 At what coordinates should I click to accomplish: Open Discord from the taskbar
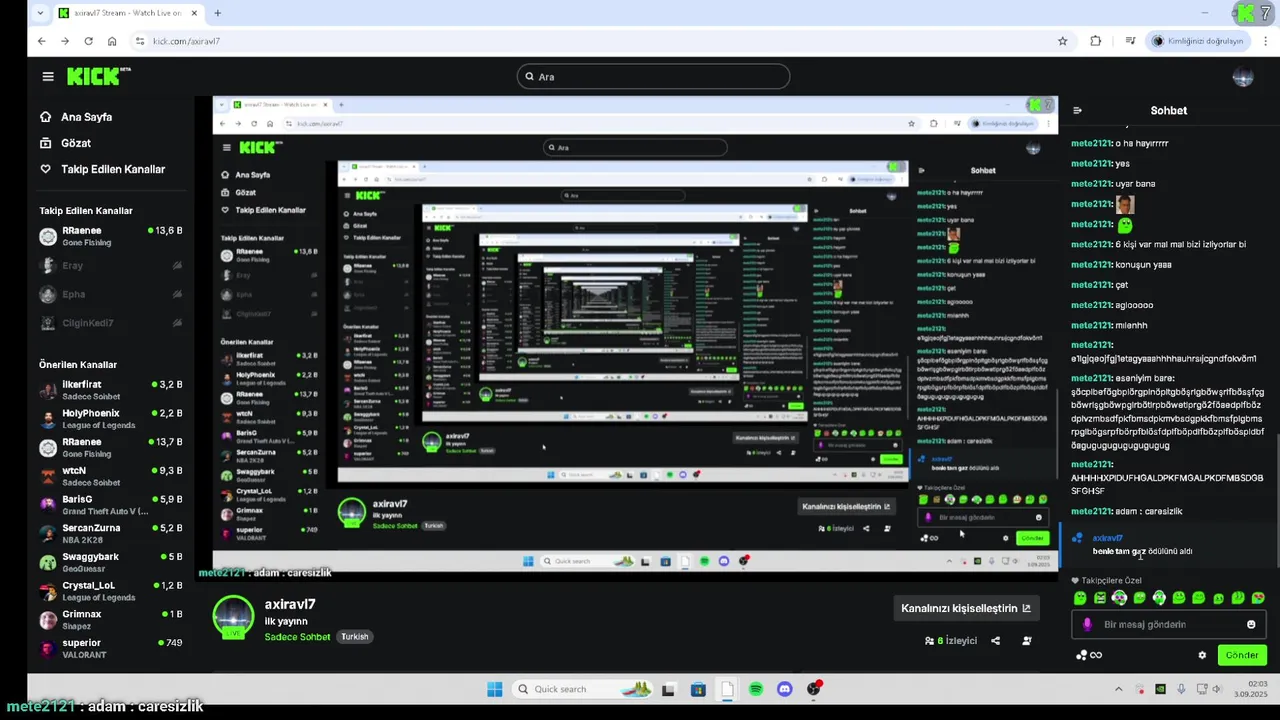click(x=785, y=689)
